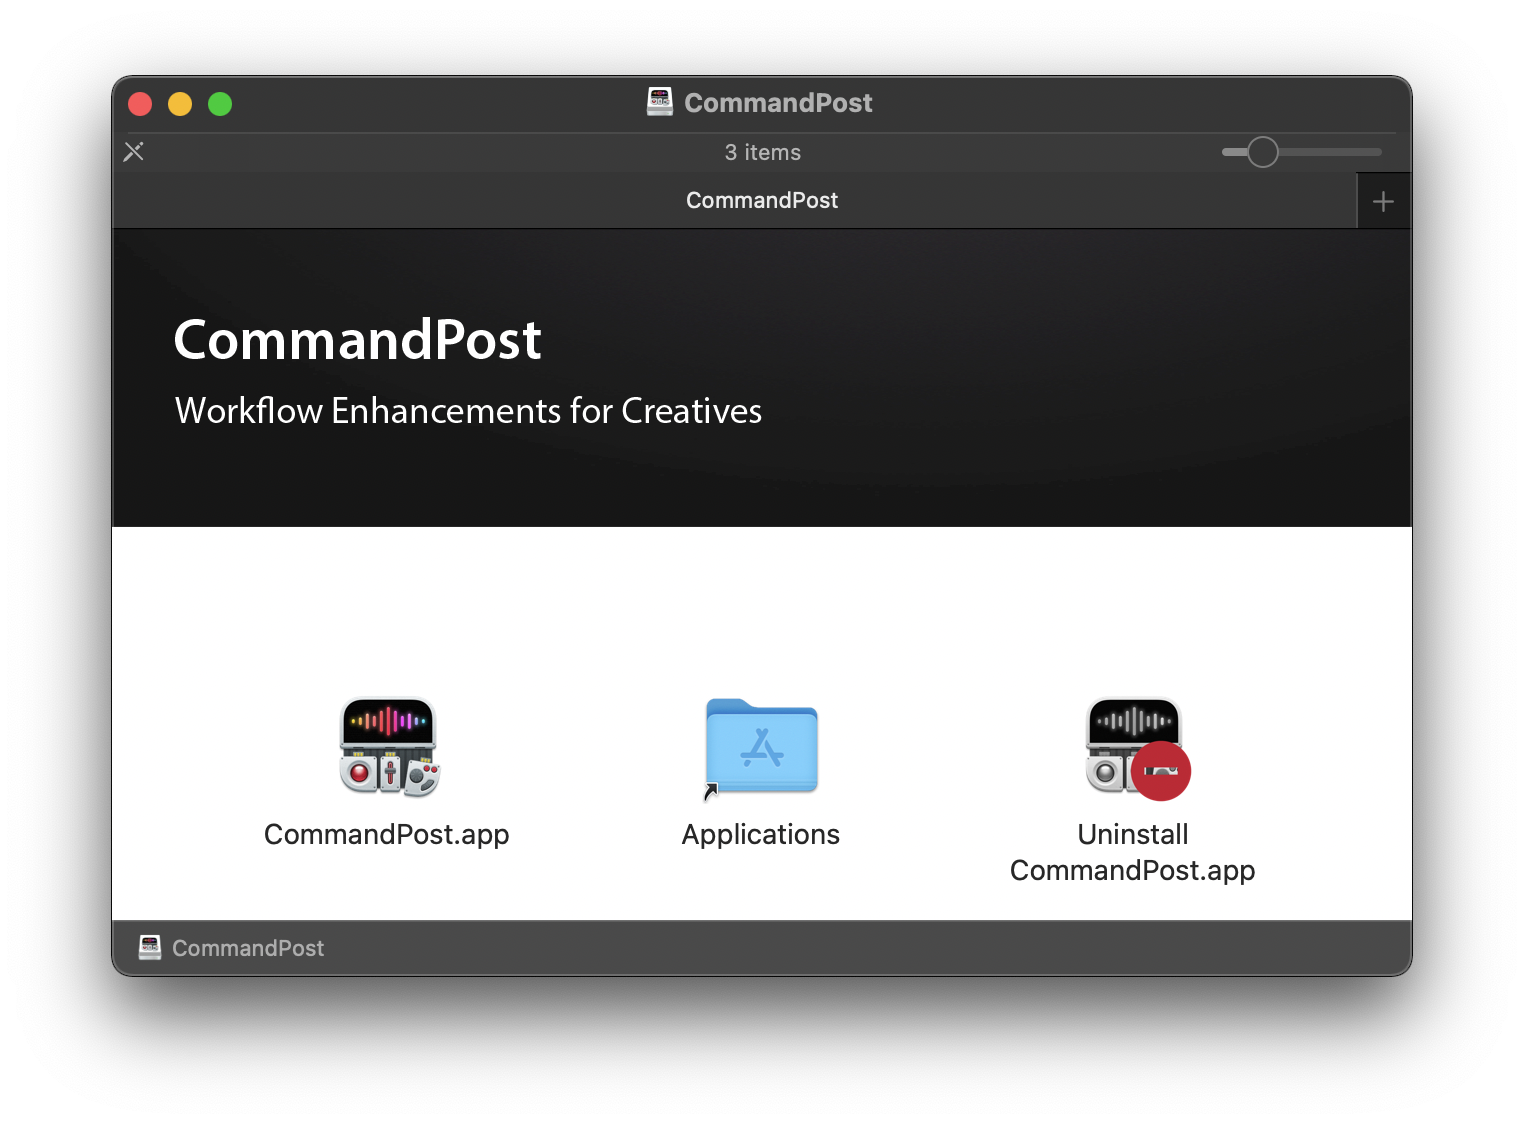Click the CommandPost window title text
The height and width of the screenshot is (1124, 1524).
point(778,103)
